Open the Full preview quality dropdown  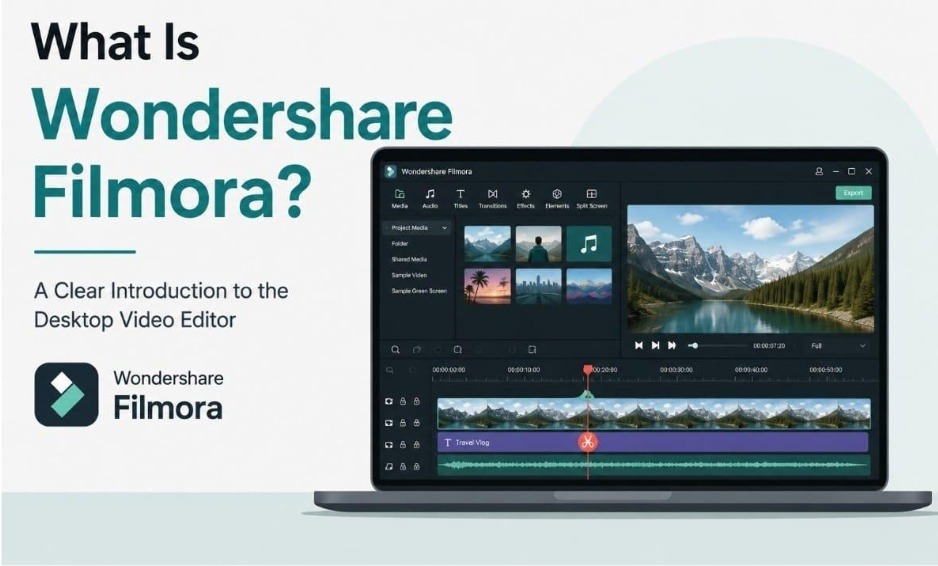coord(838,346)
